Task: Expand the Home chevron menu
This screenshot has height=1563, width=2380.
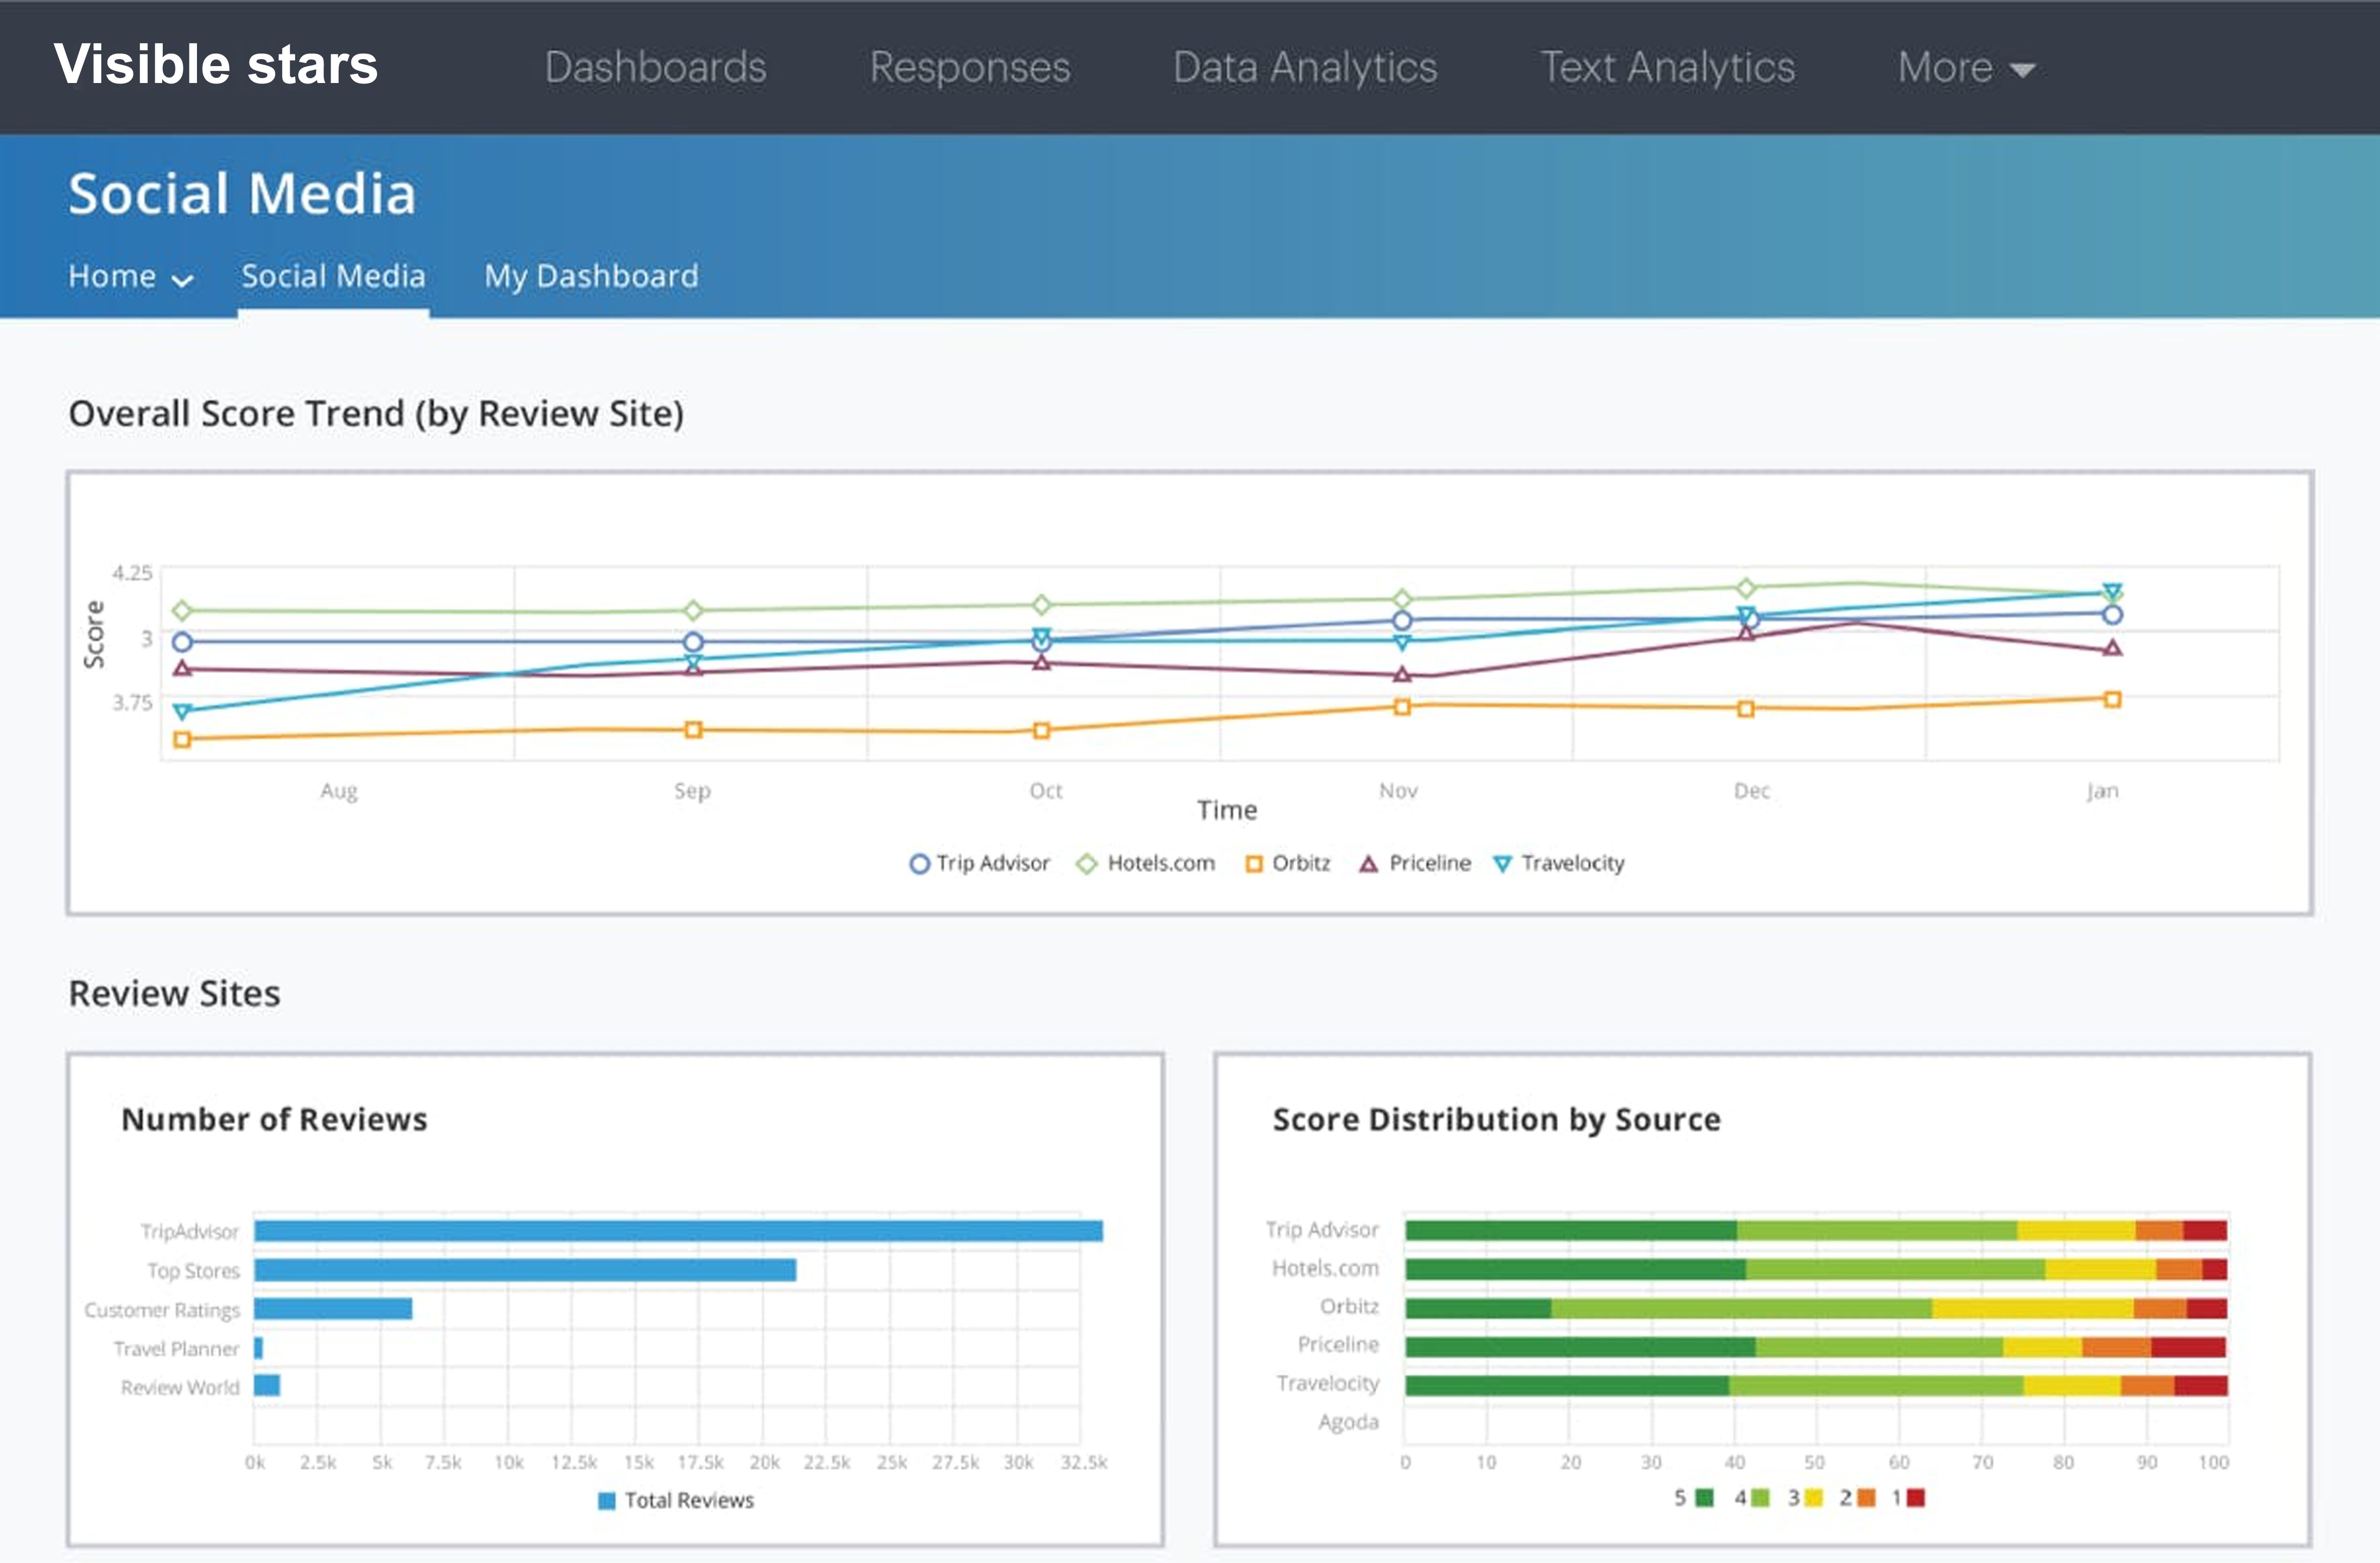Action: tap(182, 280)
